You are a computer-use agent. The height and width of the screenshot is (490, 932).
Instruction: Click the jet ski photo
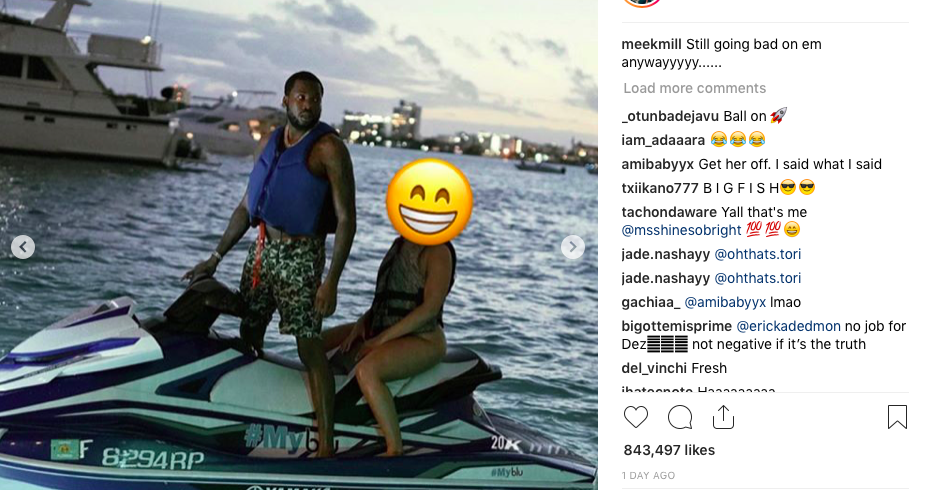pyautogui.click(x=298, y=245)
